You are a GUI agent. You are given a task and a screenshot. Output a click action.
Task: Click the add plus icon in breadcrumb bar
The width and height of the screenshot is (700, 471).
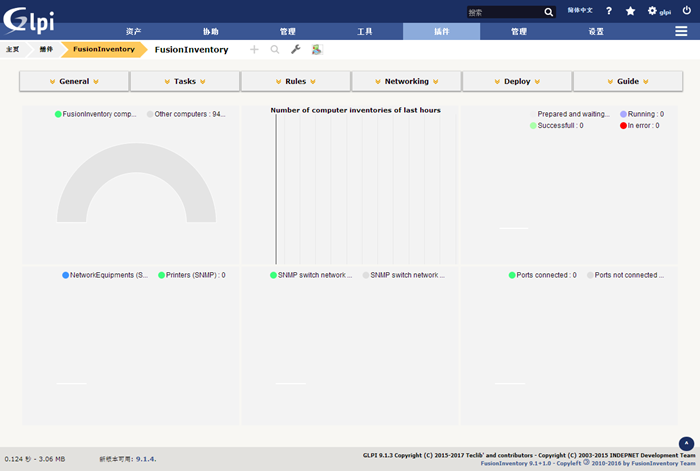pyautogui.click(x=254, y=50)
